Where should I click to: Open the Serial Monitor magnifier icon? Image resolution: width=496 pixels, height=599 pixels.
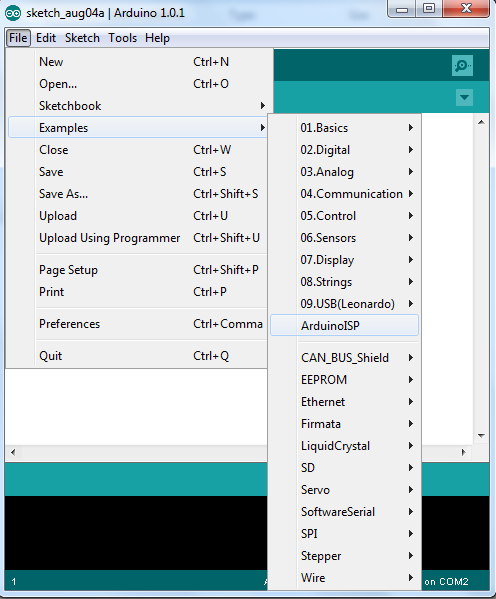click(x=462, y=66)
